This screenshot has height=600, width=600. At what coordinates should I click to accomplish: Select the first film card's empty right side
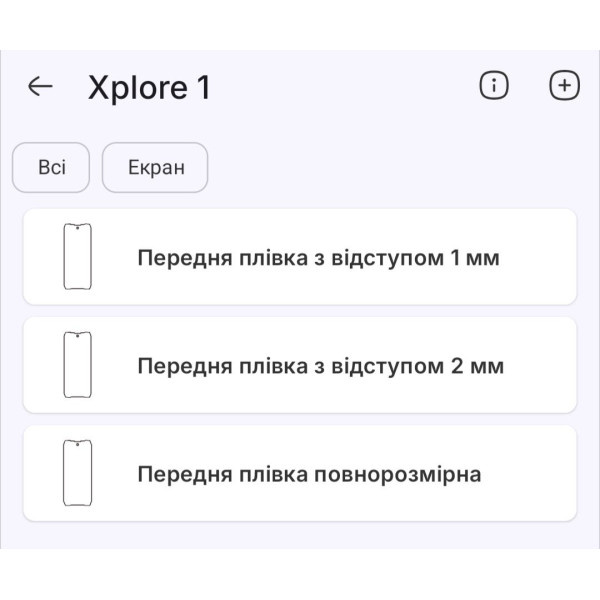point(540,257)
